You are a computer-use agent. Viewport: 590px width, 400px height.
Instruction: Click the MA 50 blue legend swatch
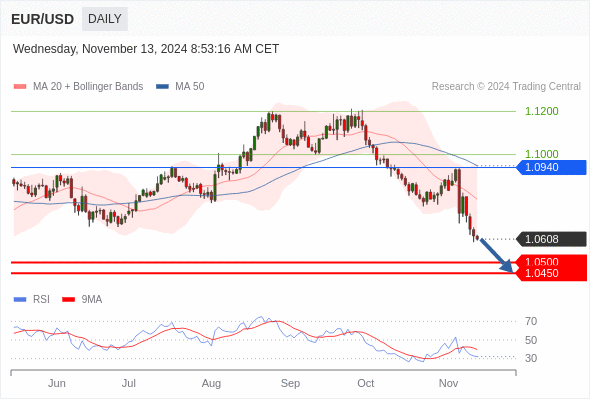tap(162, 87)
